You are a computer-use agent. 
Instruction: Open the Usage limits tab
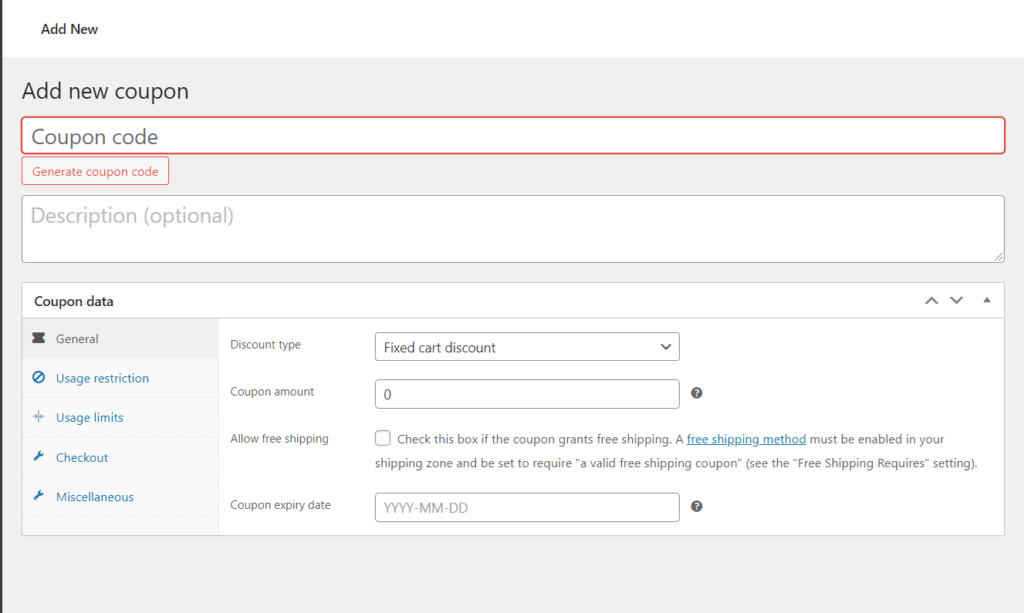click(x=90, y=417)
